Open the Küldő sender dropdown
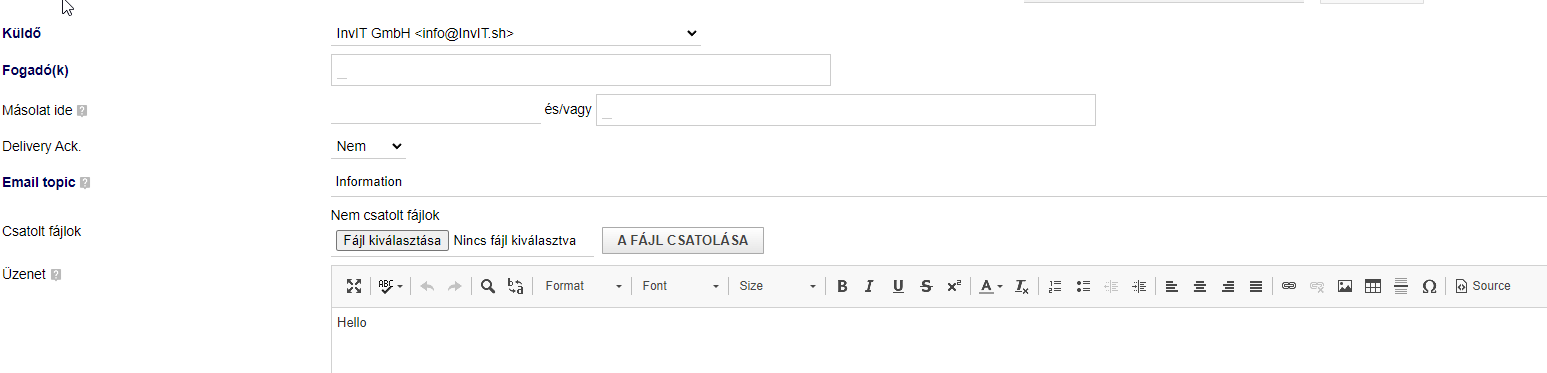Image resolution: width=1547 pixels, height=373 pixels. click(x=515, y=33)
